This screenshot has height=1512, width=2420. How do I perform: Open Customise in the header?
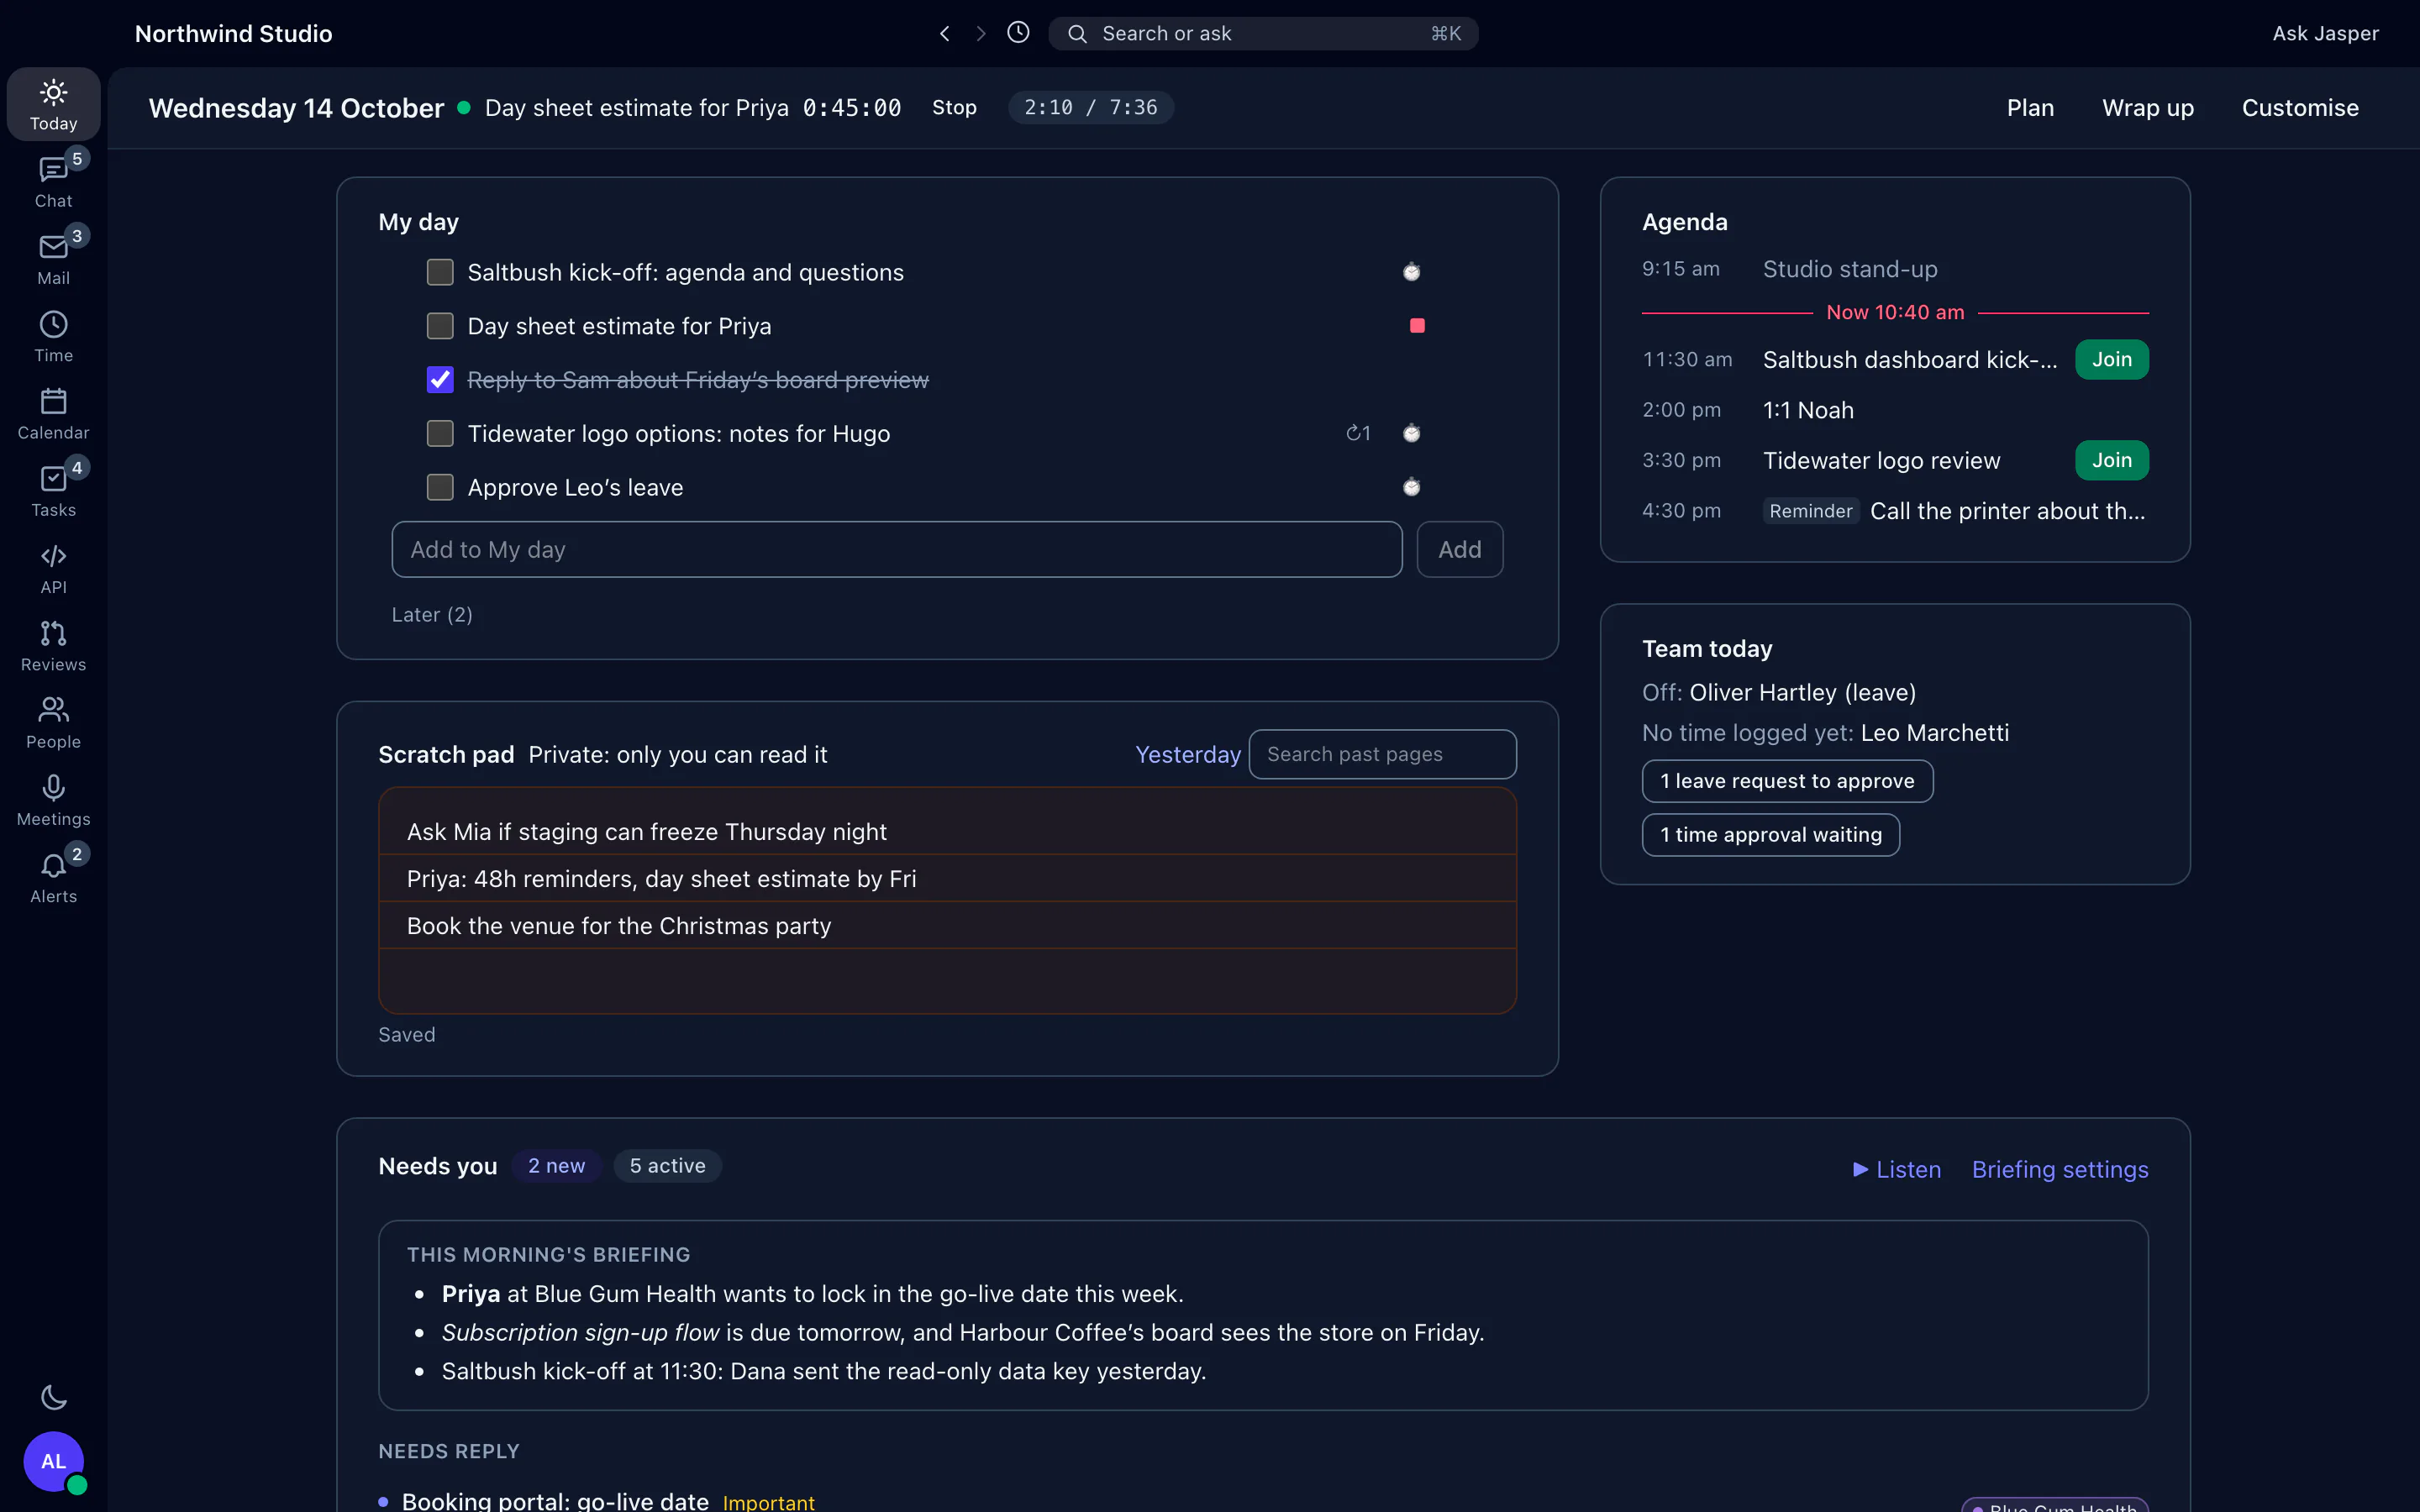coord(2300,108)
